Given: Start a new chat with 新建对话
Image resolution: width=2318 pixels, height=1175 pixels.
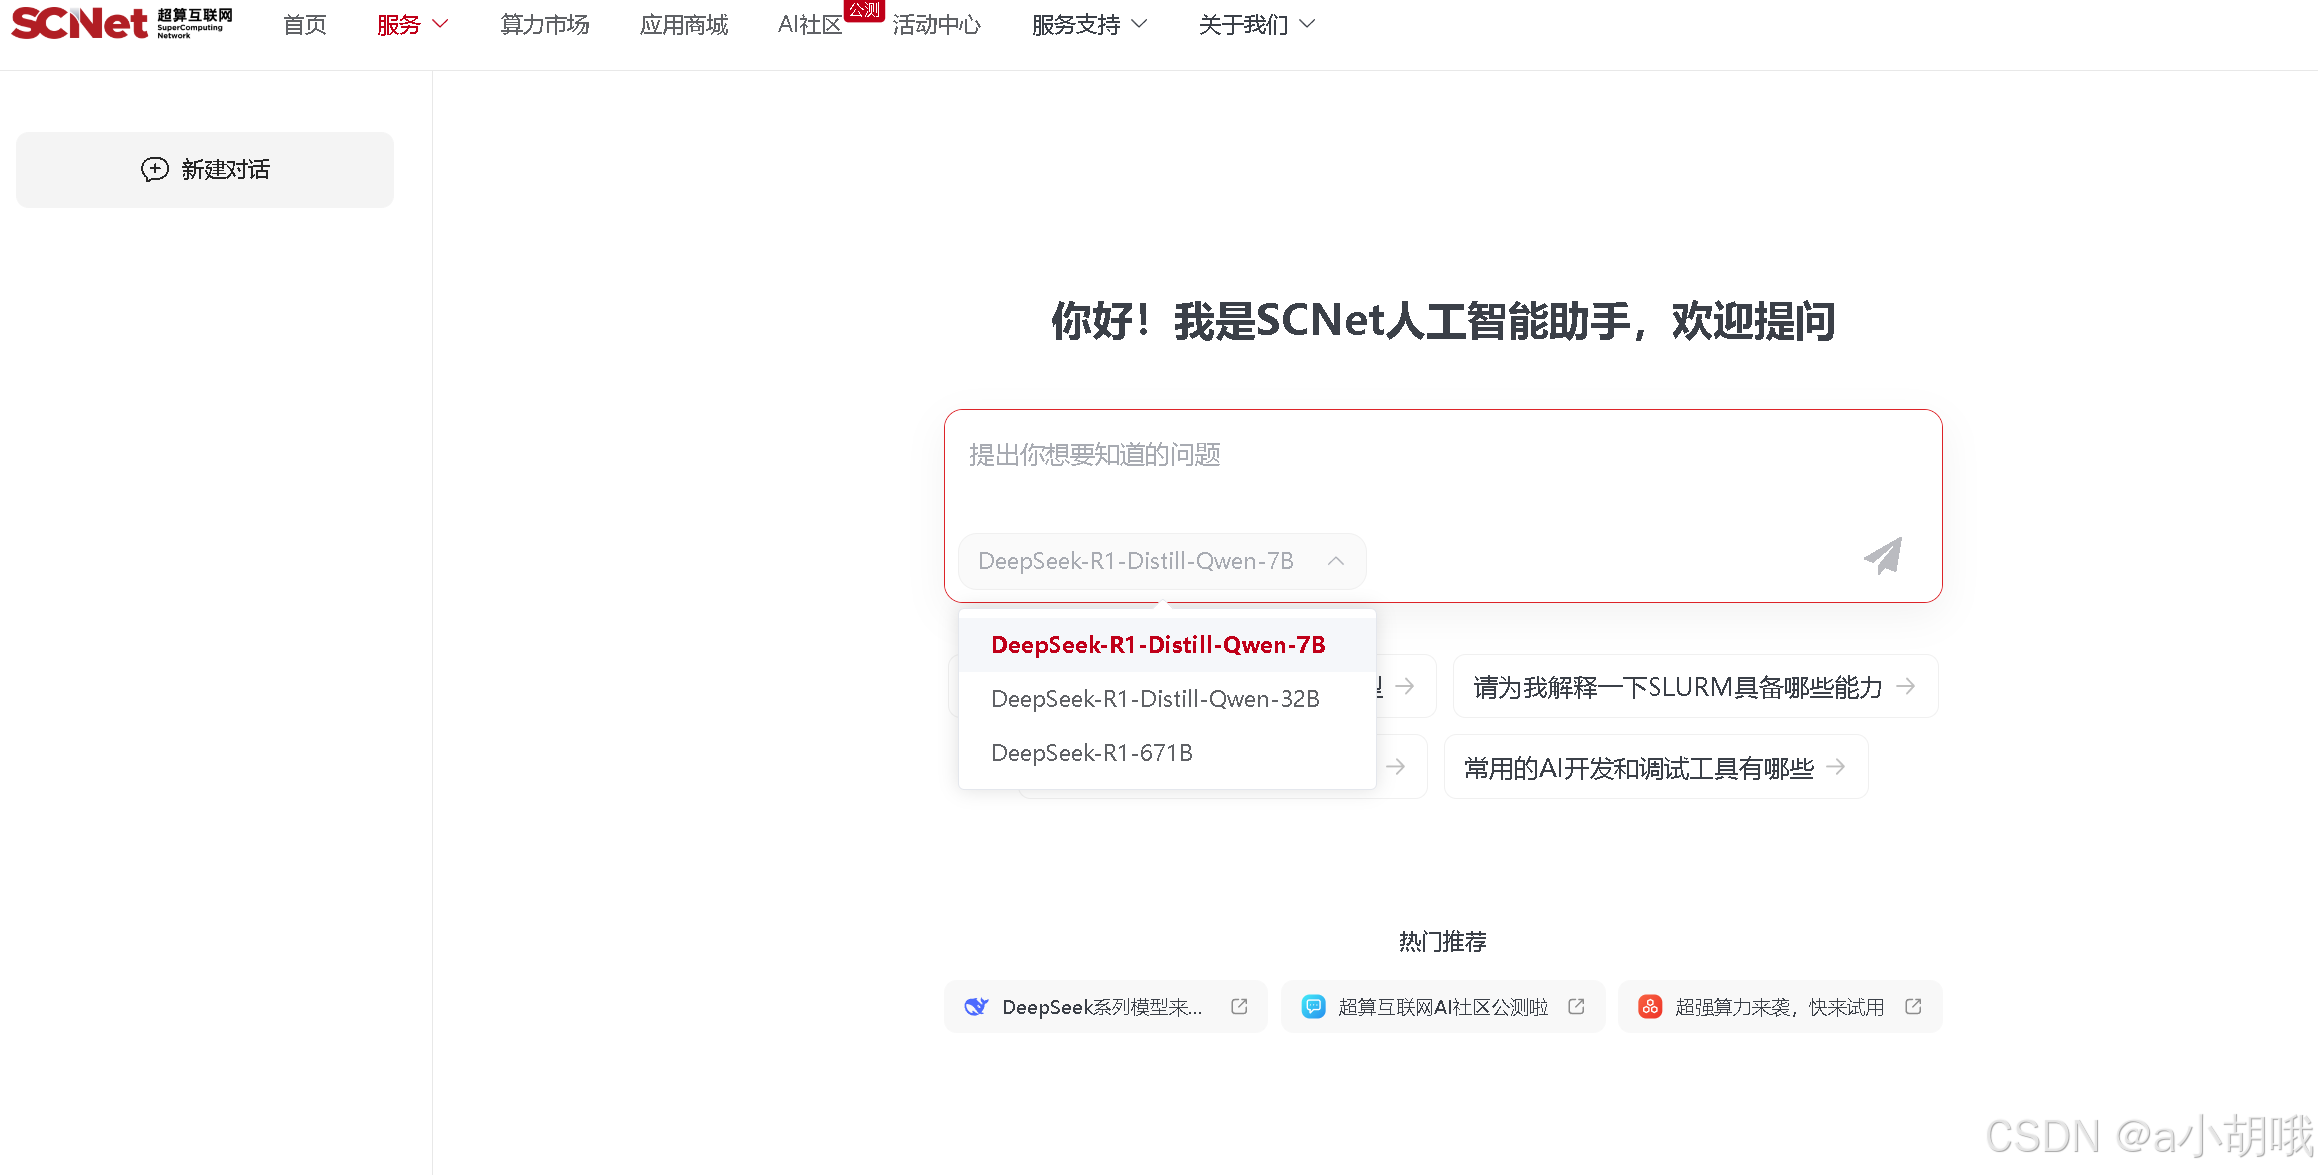Looking at the screenshot, I should tap(205, 170).
